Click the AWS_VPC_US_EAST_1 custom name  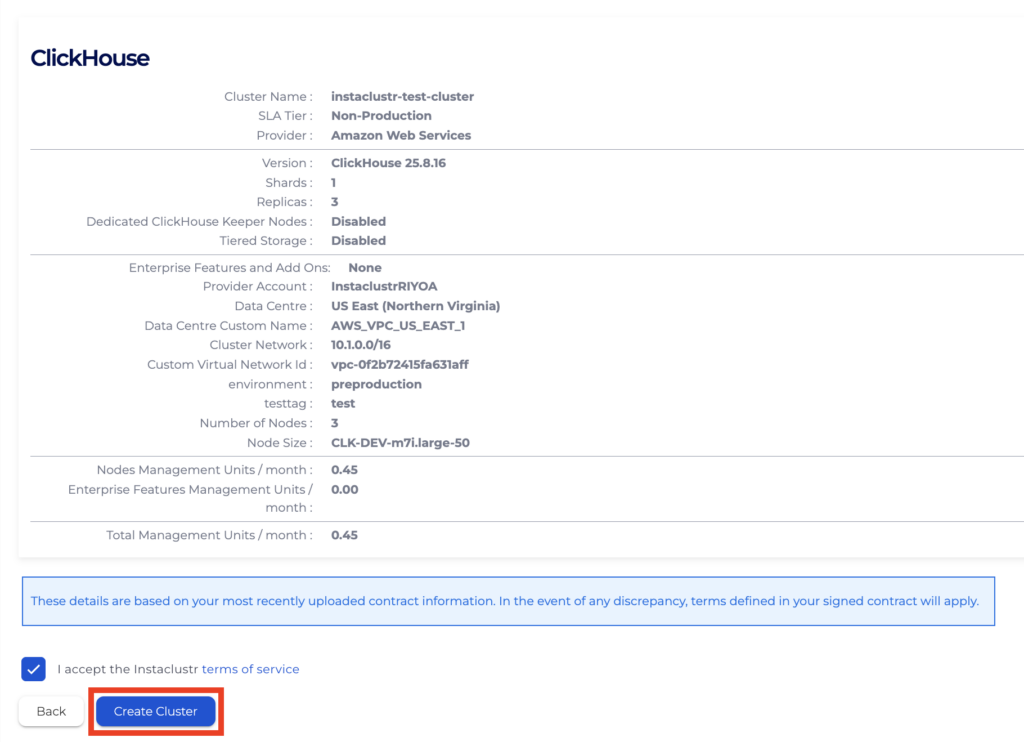pyautogui.click(x=398, y=326)
